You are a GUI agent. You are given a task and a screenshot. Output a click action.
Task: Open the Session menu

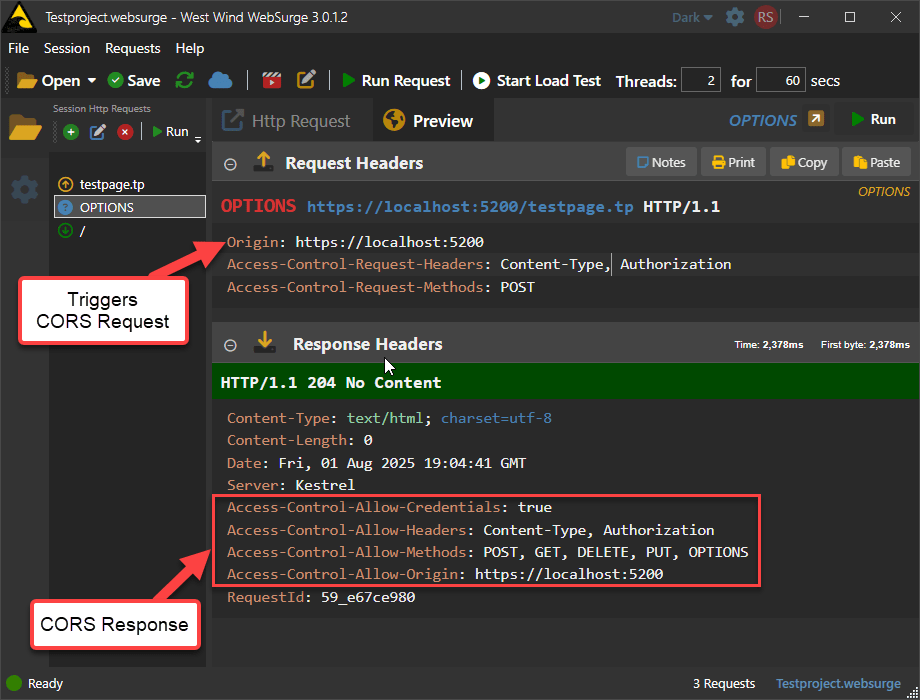(x=67, y=48)
